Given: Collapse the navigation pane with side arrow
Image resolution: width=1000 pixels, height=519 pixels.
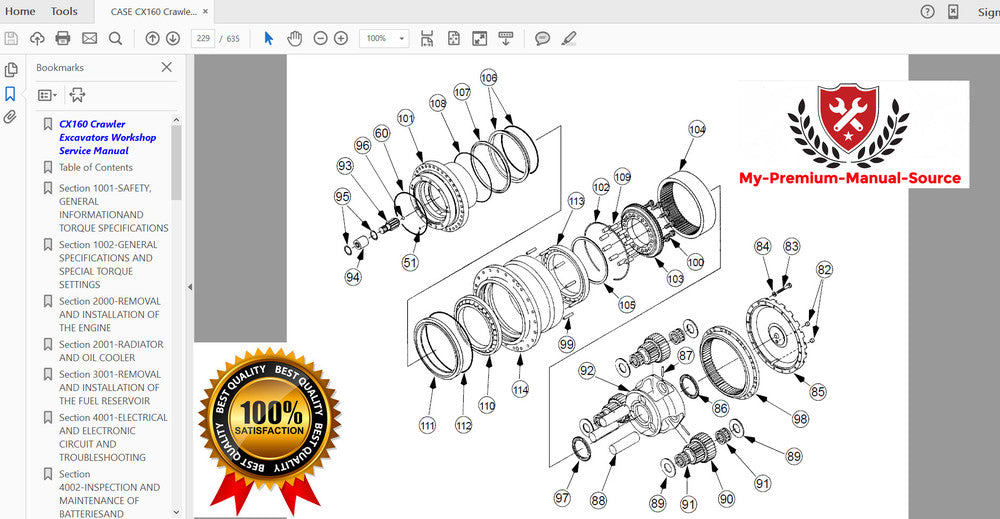Looking at the screenshot, I should (x=190, y=287).
